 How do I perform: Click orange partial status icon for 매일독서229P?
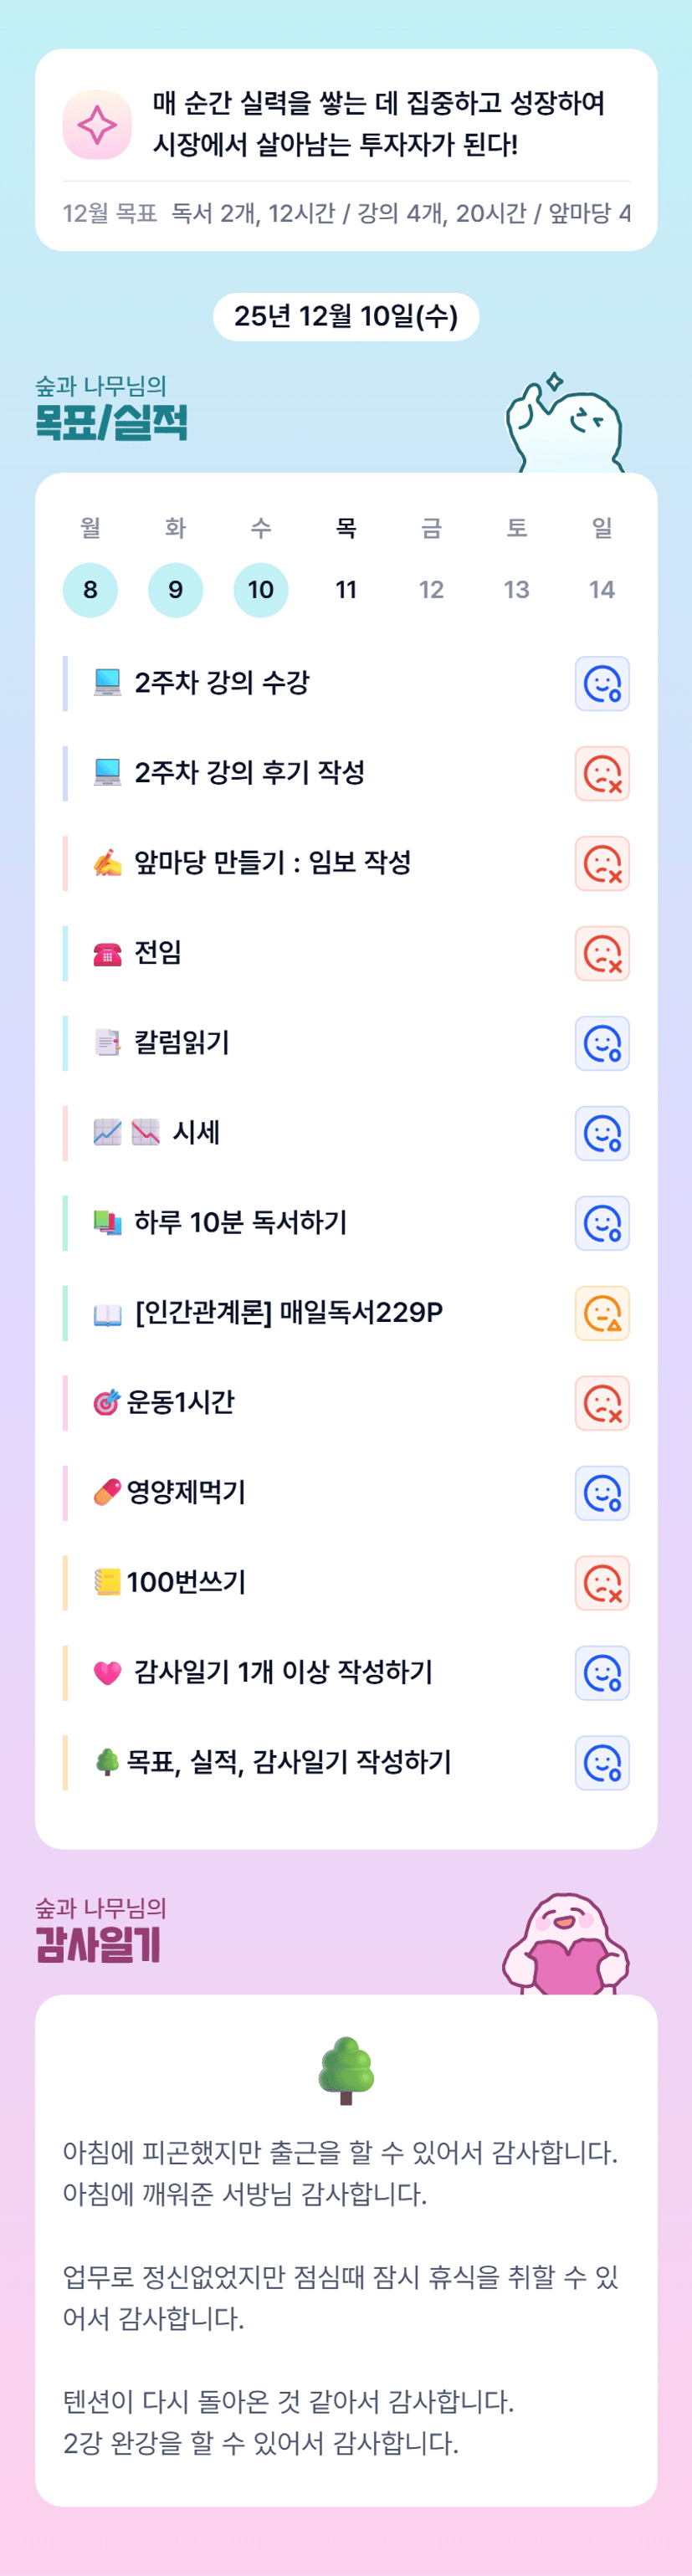[602, 1313]
